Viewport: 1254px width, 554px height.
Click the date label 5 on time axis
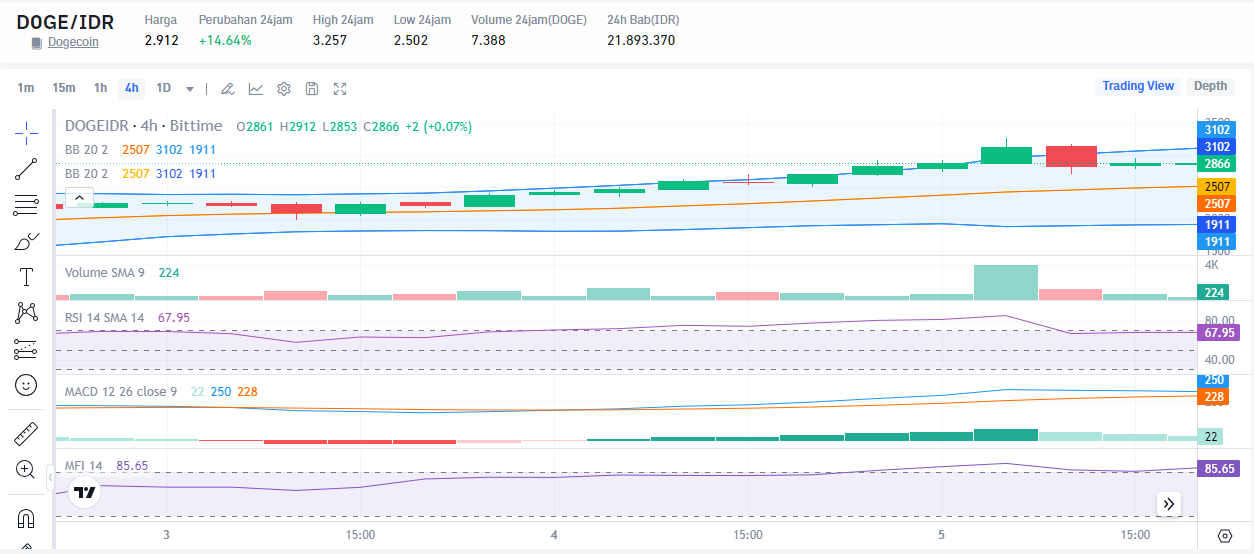[x=941, y=535]
